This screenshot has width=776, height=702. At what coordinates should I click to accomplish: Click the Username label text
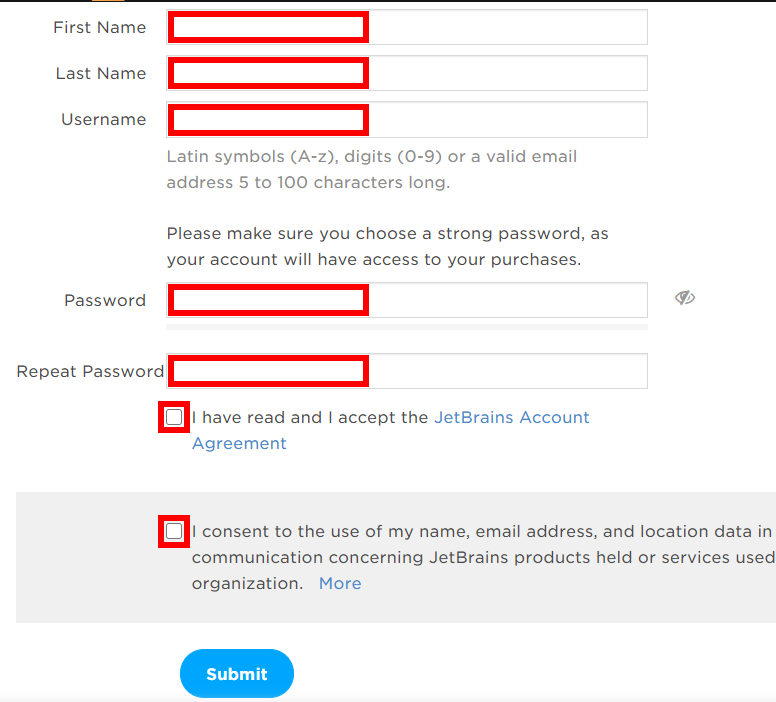103,119
